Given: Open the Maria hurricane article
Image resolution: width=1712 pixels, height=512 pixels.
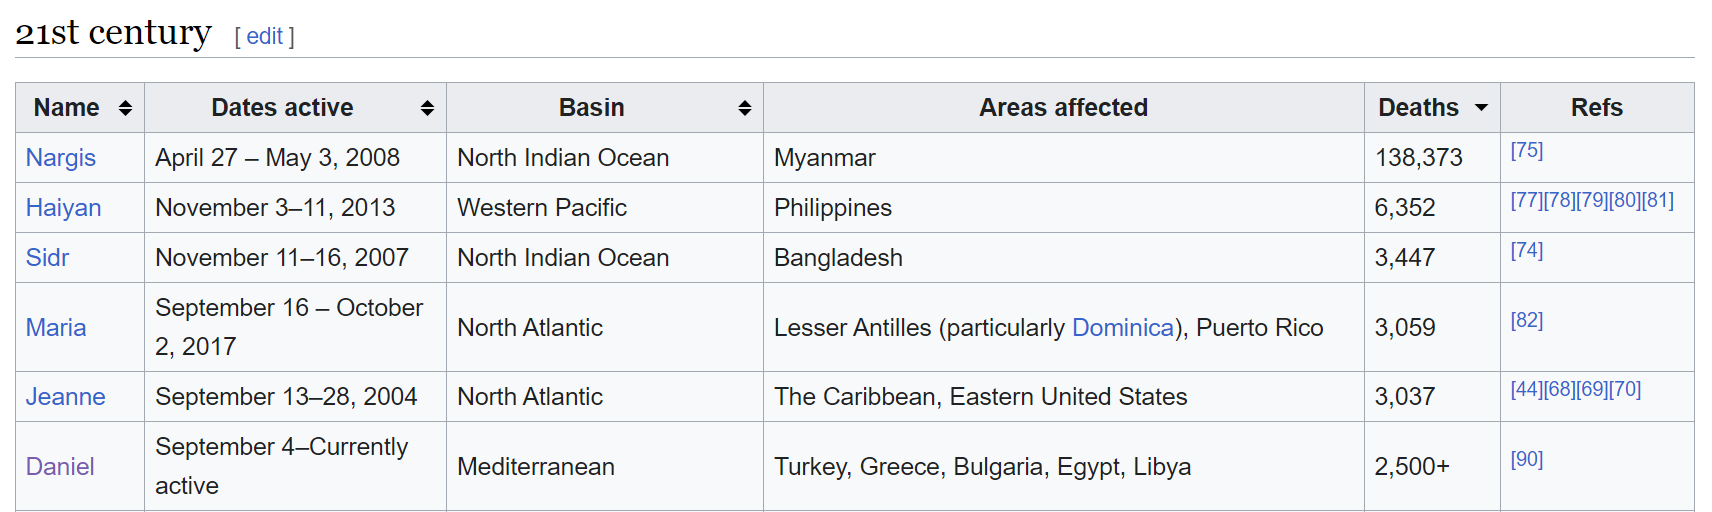Looking at the screenshot, I should tap(56, 328).
